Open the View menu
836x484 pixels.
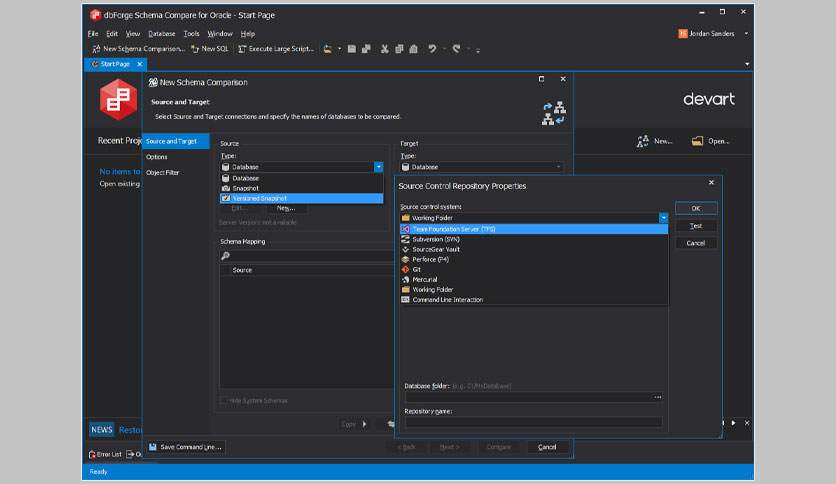[133, 34]
